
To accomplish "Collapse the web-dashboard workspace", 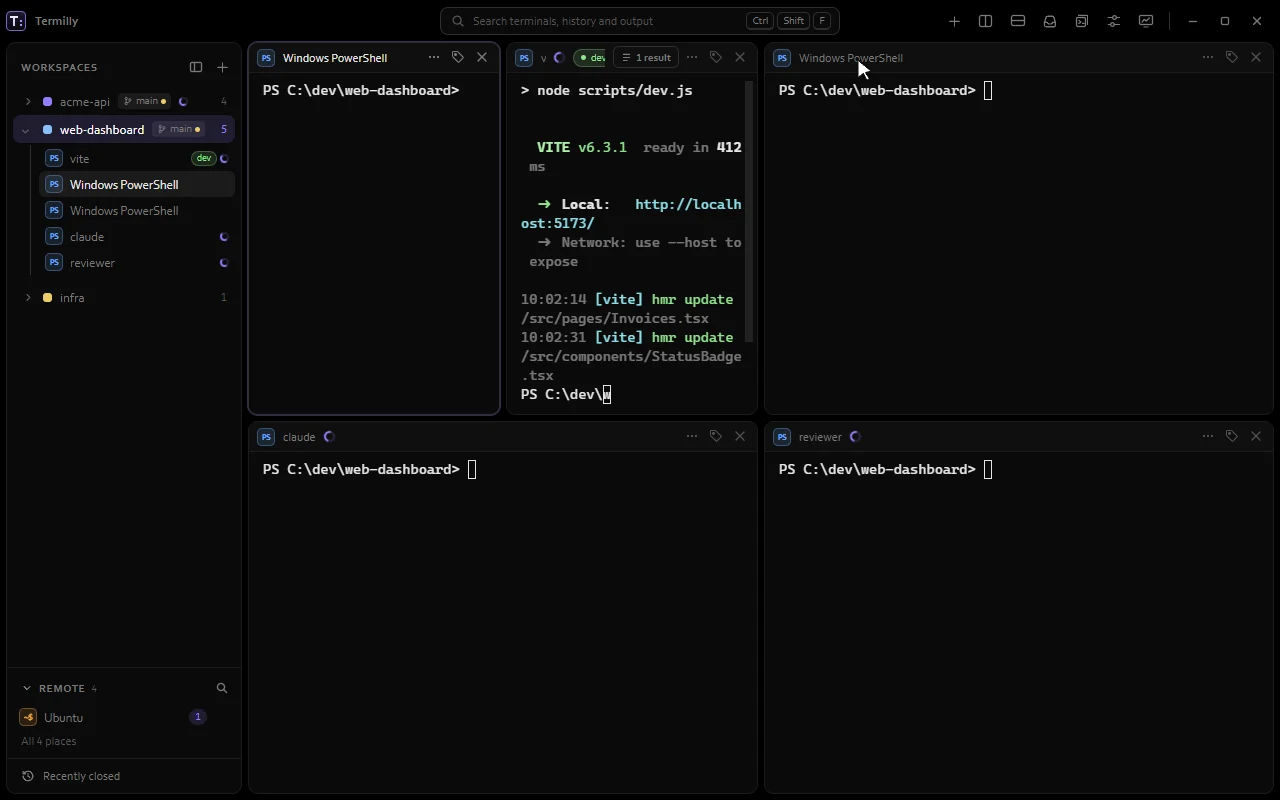I will 26,130.
